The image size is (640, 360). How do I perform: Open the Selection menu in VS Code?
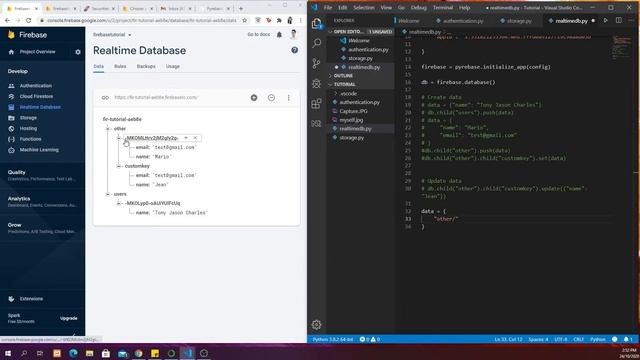(x=363, y=7)
